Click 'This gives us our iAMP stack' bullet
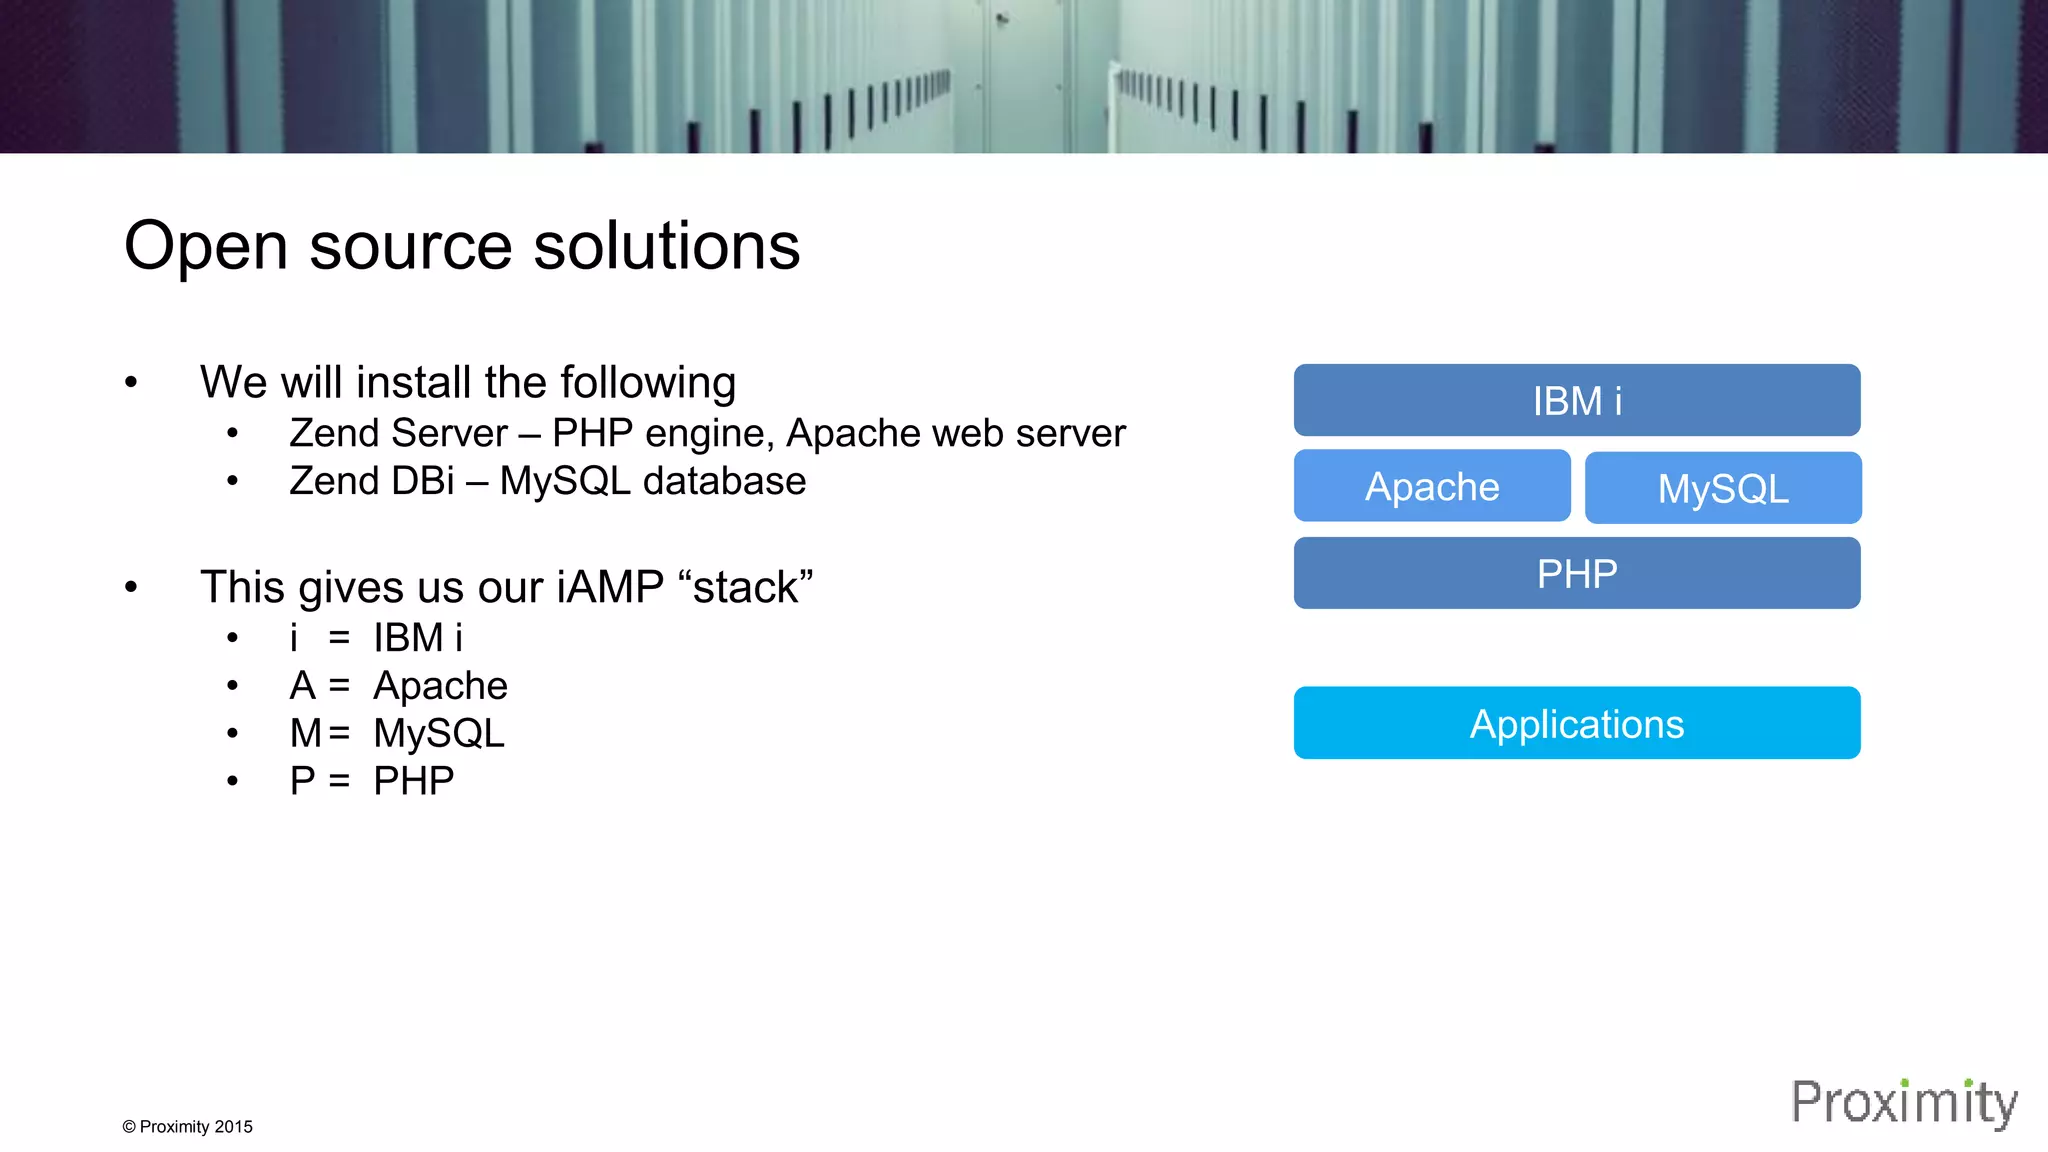The width and height of the screenshot is (2048, 1152). pos(506,587)
